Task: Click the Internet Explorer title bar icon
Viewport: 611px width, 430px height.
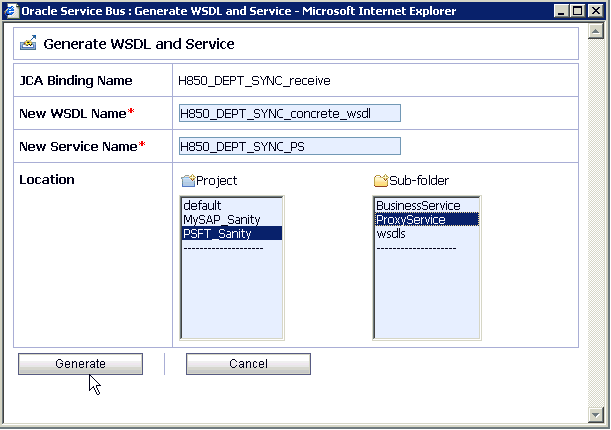Action: point(11,11)
